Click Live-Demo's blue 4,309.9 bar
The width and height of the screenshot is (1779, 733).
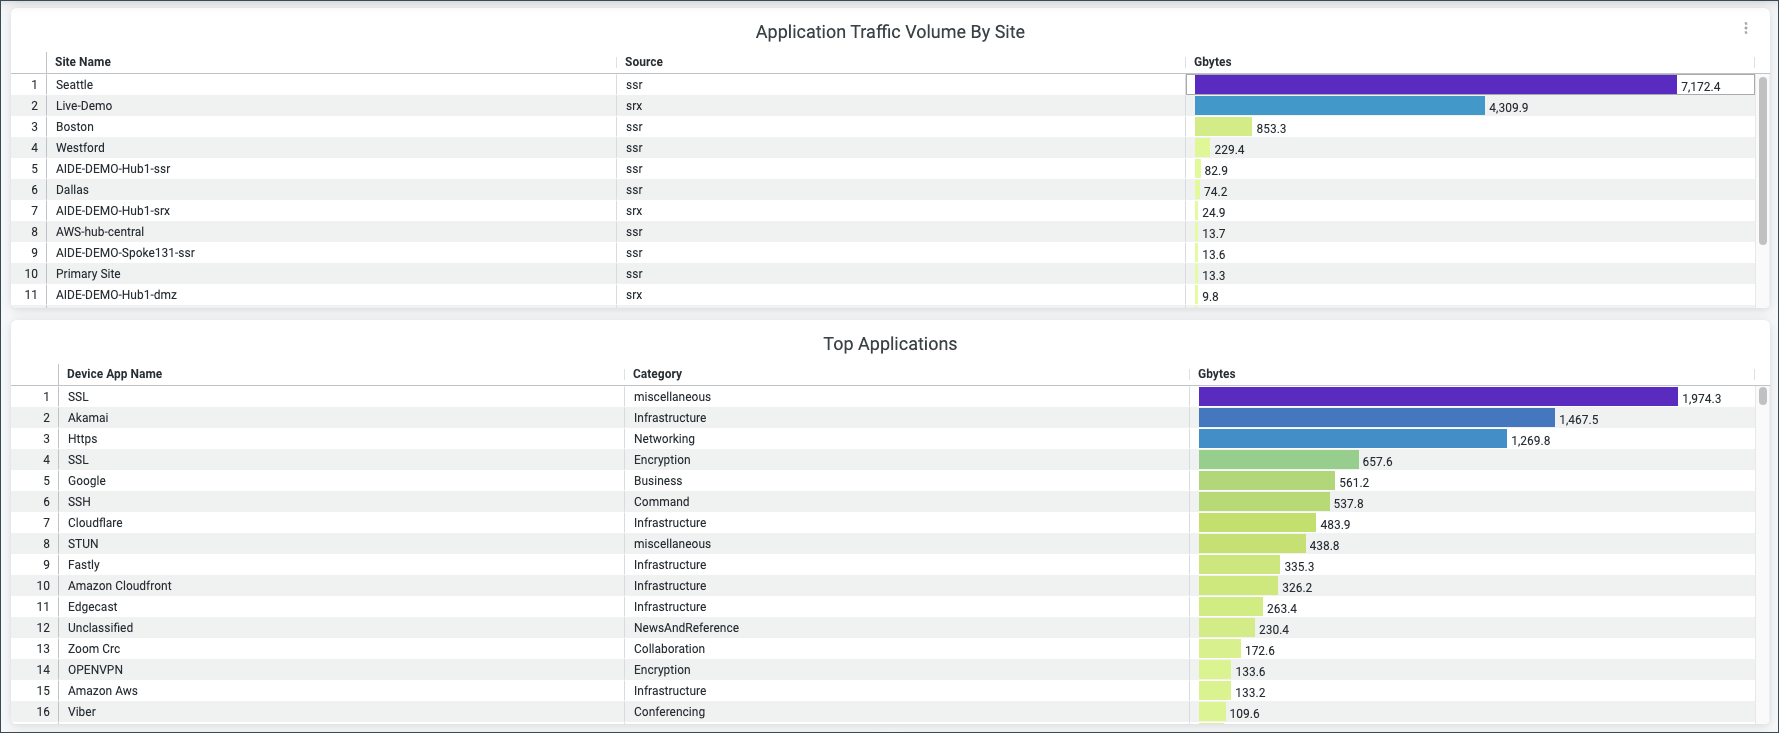1339,106
